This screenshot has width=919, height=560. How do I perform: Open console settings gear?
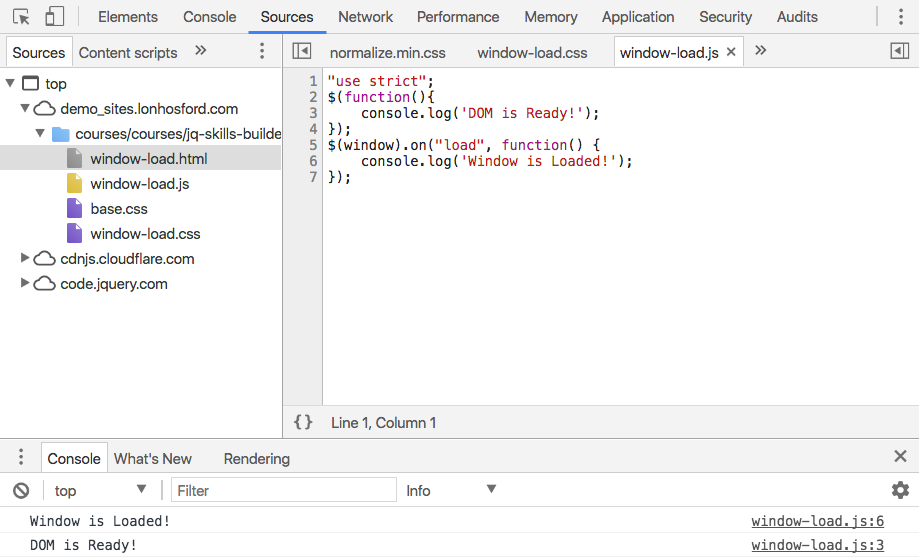point(900,490)
